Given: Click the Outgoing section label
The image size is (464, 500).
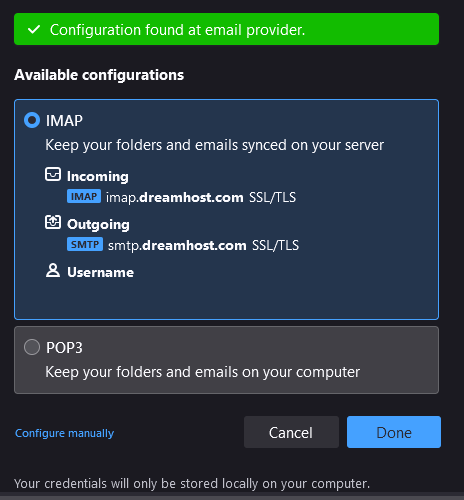Looking at the screenshot, I should pyautogui.click(x=98, y=224).
